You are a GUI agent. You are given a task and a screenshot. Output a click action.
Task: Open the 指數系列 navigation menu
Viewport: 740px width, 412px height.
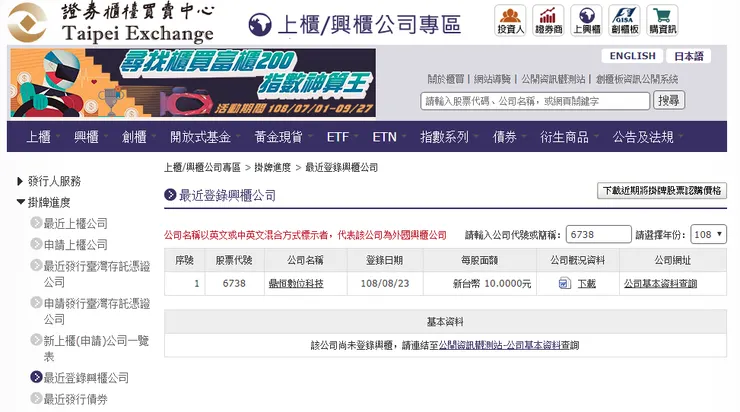(445, 137)
